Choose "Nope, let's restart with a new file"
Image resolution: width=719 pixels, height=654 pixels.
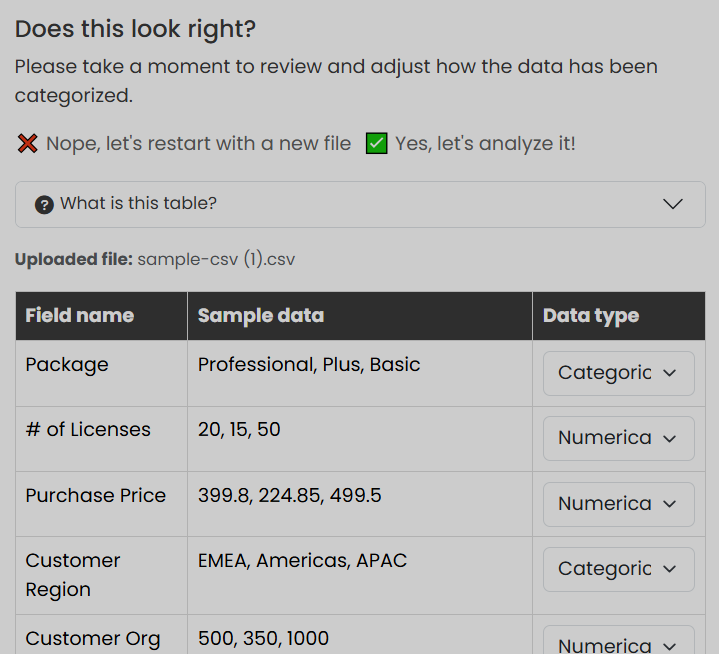point(198,144)
